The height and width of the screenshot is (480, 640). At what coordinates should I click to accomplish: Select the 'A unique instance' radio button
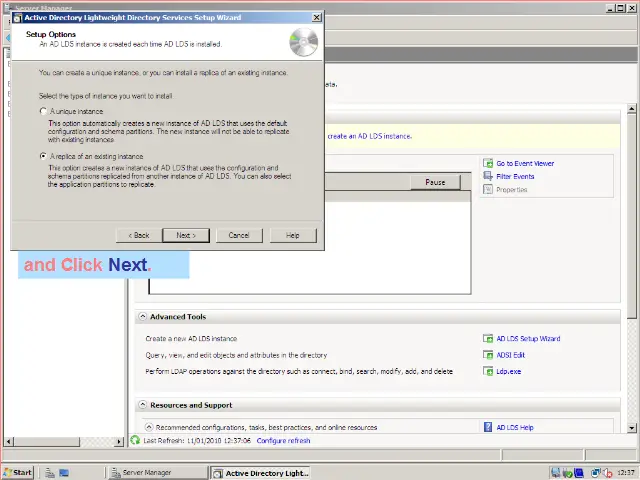point(43,111)
